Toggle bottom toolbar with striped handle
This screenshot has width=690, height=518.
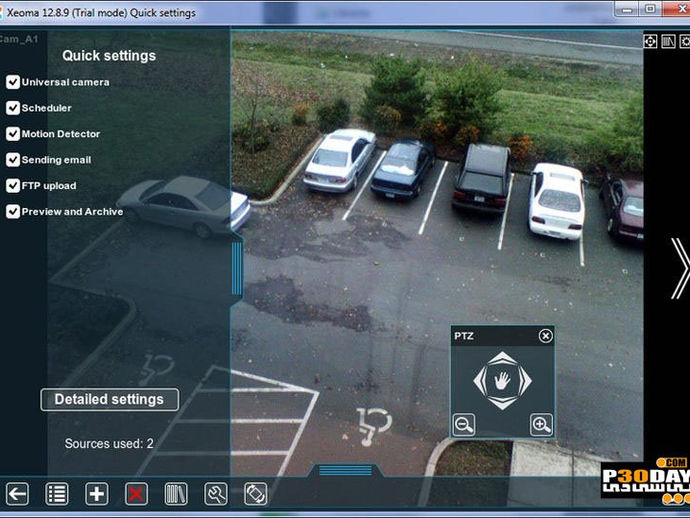click(x=345, y=470)
